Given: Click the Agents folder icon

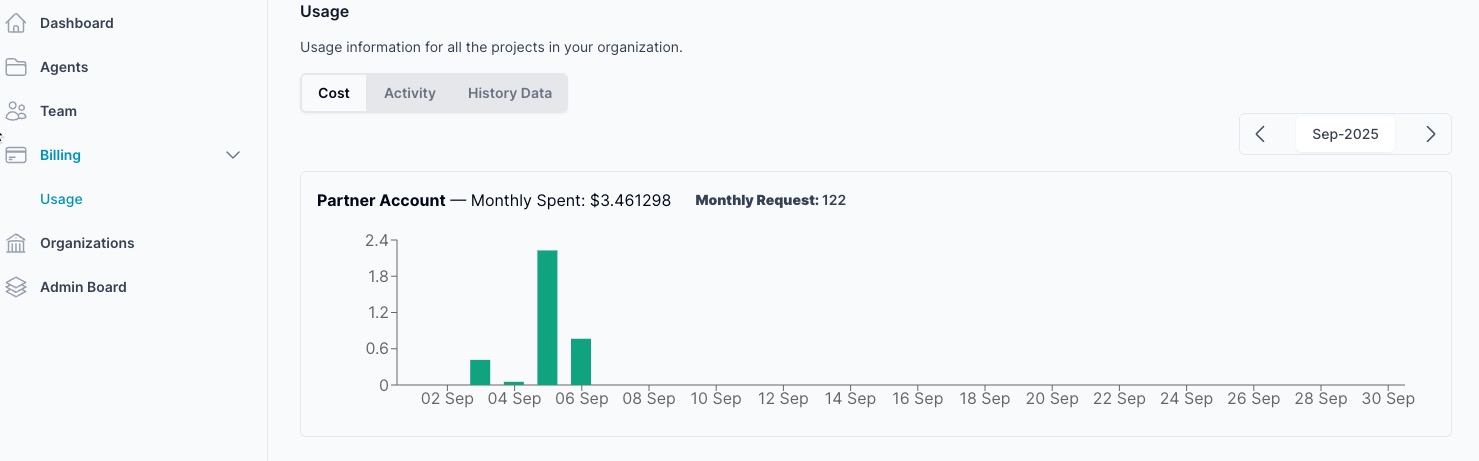Looking at the screenshot, I should (15, 67).
